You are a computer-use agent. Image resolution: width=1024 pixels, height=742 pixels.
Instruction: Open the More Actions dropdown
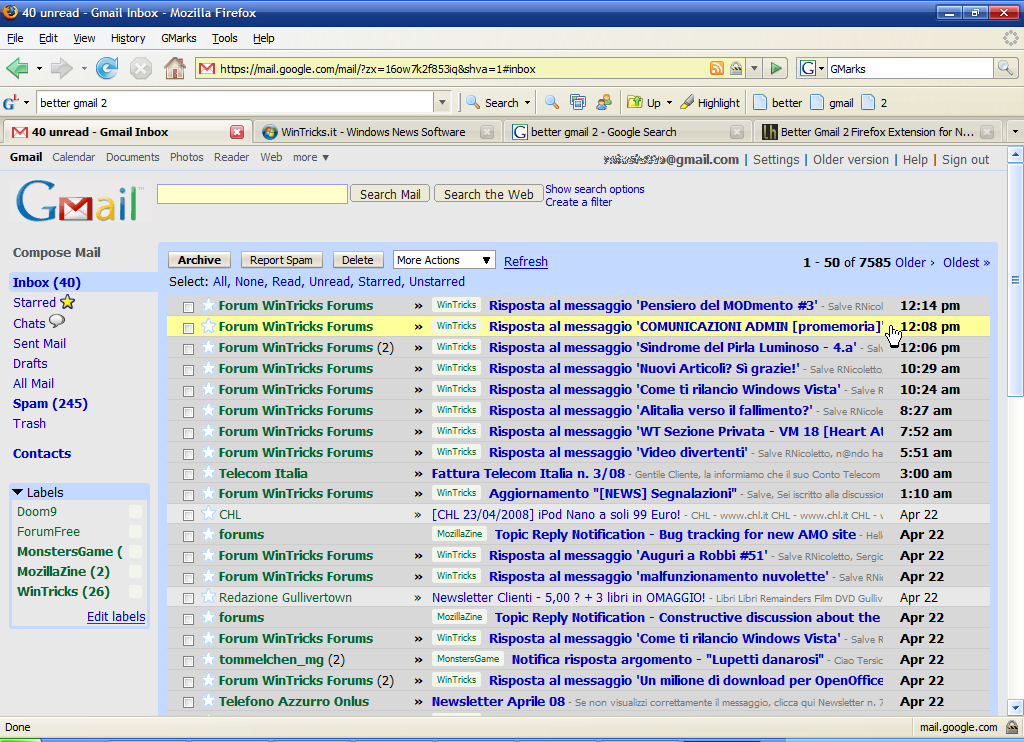(444, 260)
